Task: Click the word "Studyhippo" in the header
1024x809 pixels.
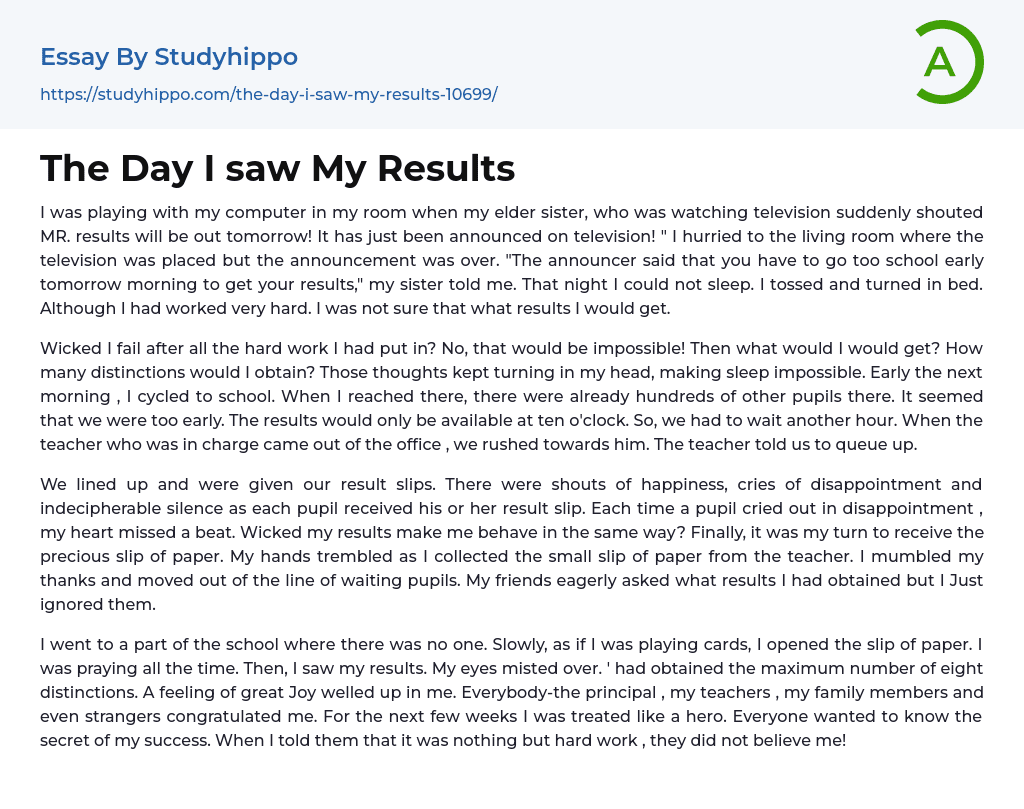Action: pyautogui.click(x=226, y=57)
